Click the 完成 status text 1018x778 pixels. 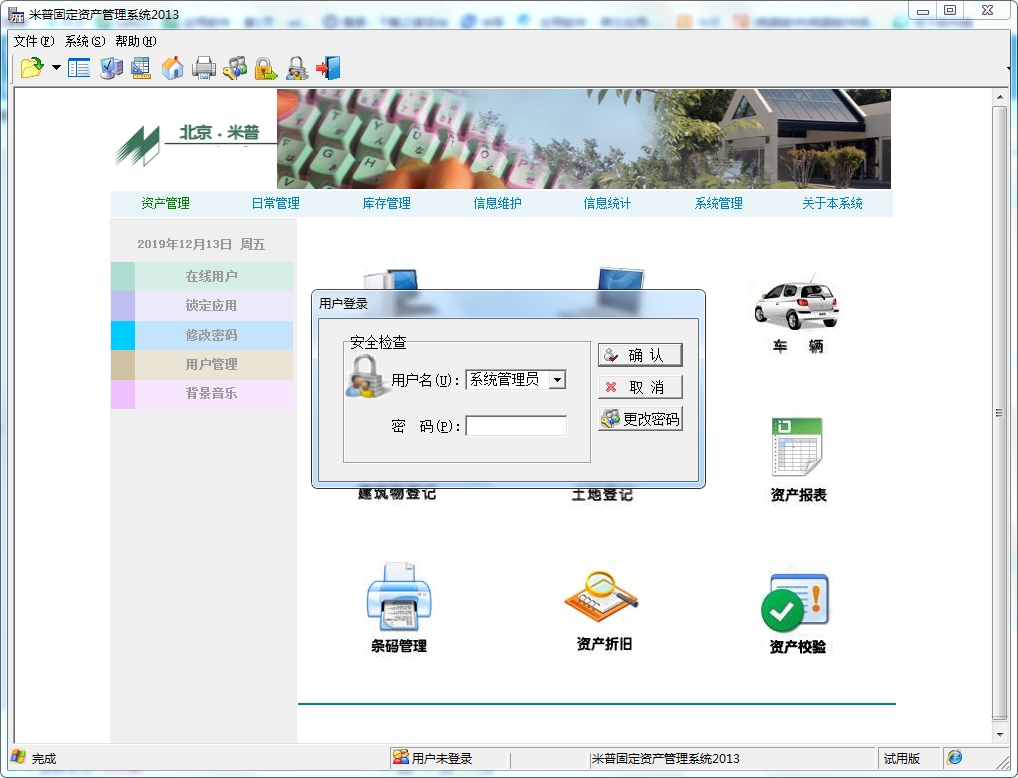[43, 759]
